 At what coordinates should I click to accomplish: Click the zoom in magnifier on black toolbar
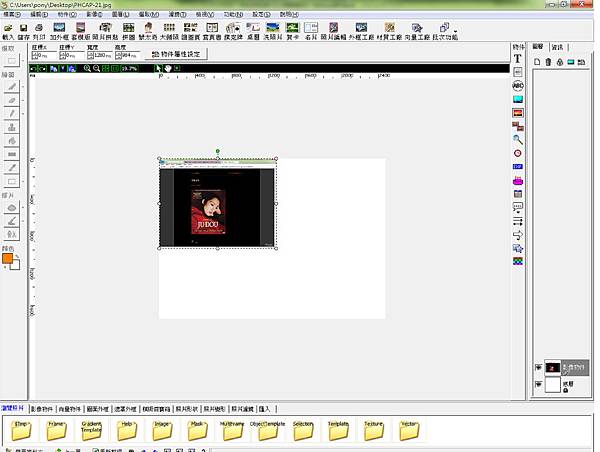(87, 69)
